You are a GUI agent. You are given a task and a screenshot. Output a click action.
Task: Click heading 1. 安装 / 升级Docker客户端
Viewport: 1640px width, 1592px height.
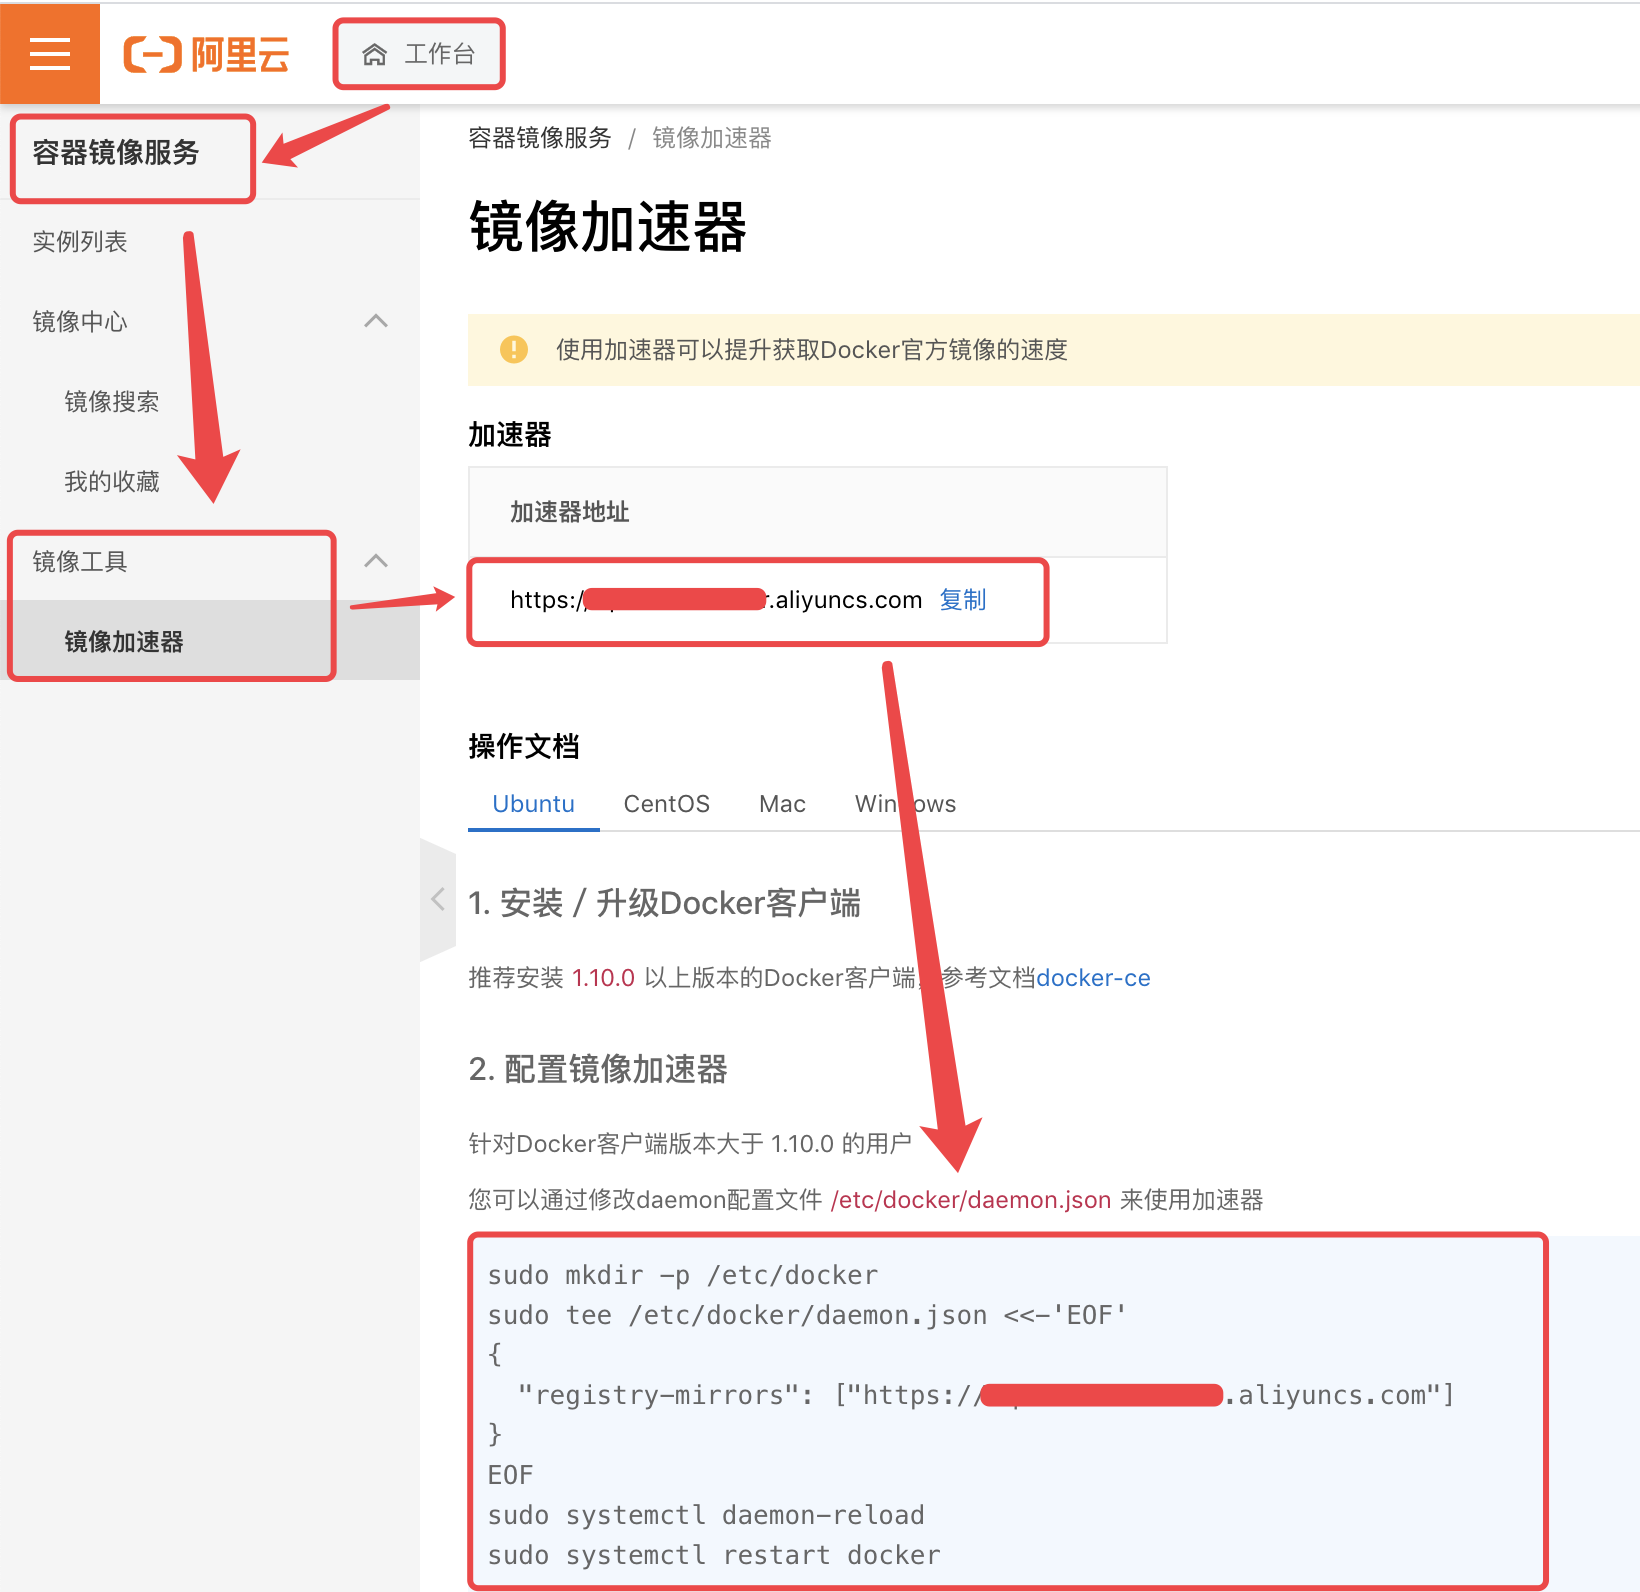pyautogui.click(x=665, y=904)
